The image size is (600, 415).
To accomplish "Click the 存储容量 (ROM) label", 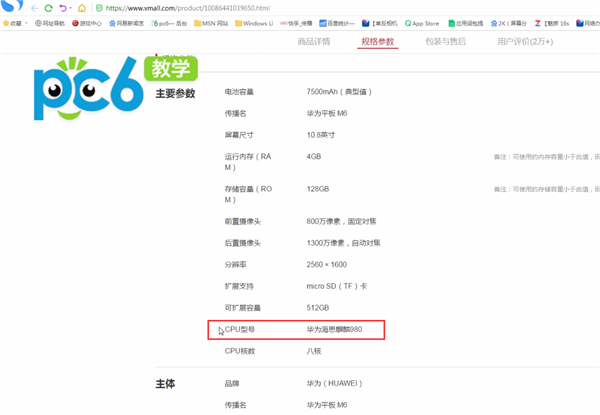I will 248,194.
